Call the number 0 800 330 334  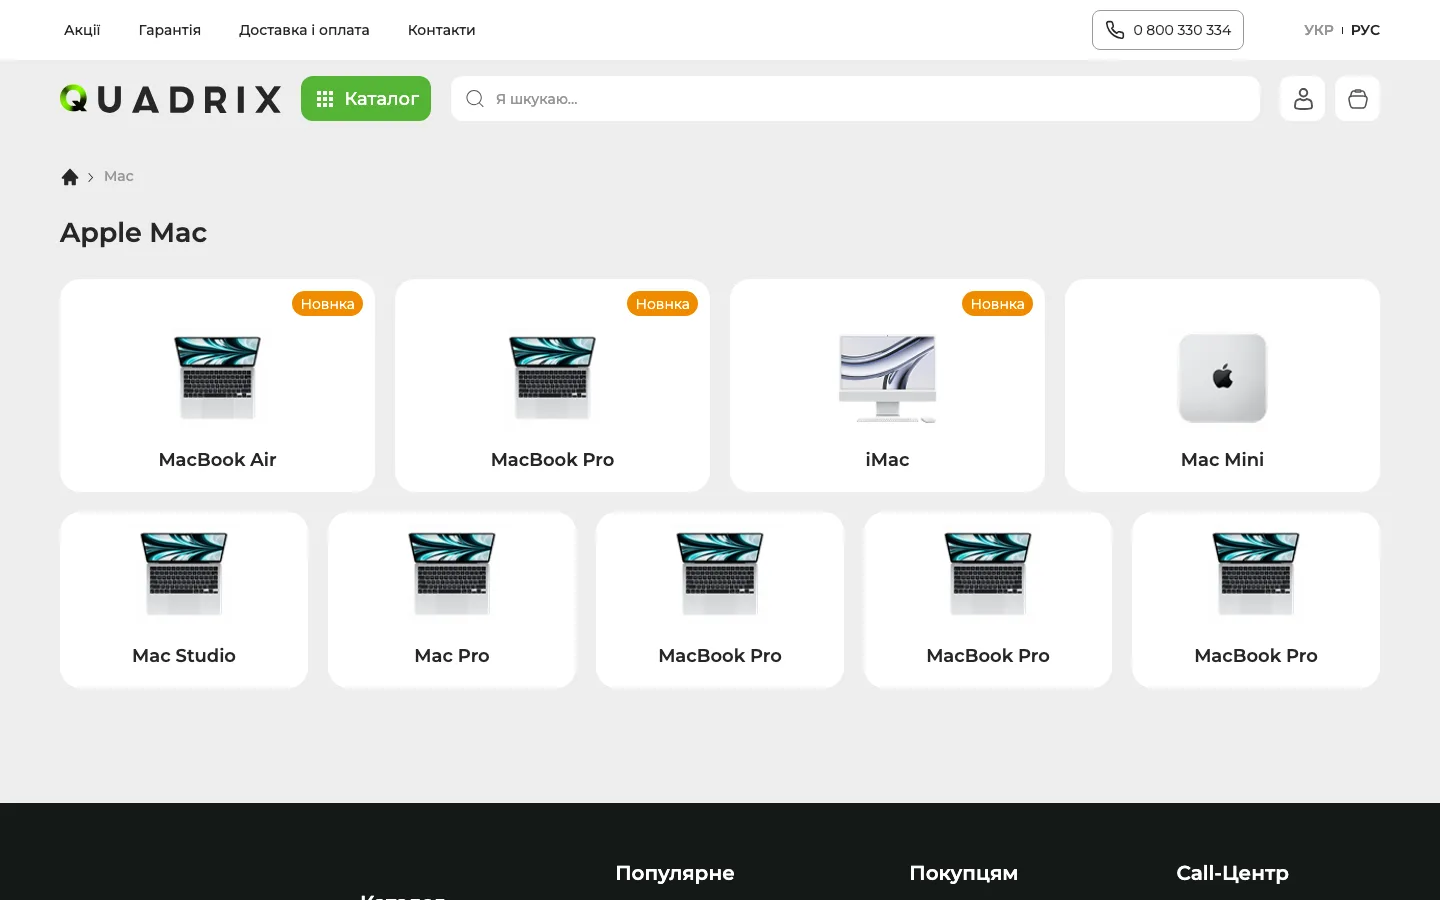1182,30
